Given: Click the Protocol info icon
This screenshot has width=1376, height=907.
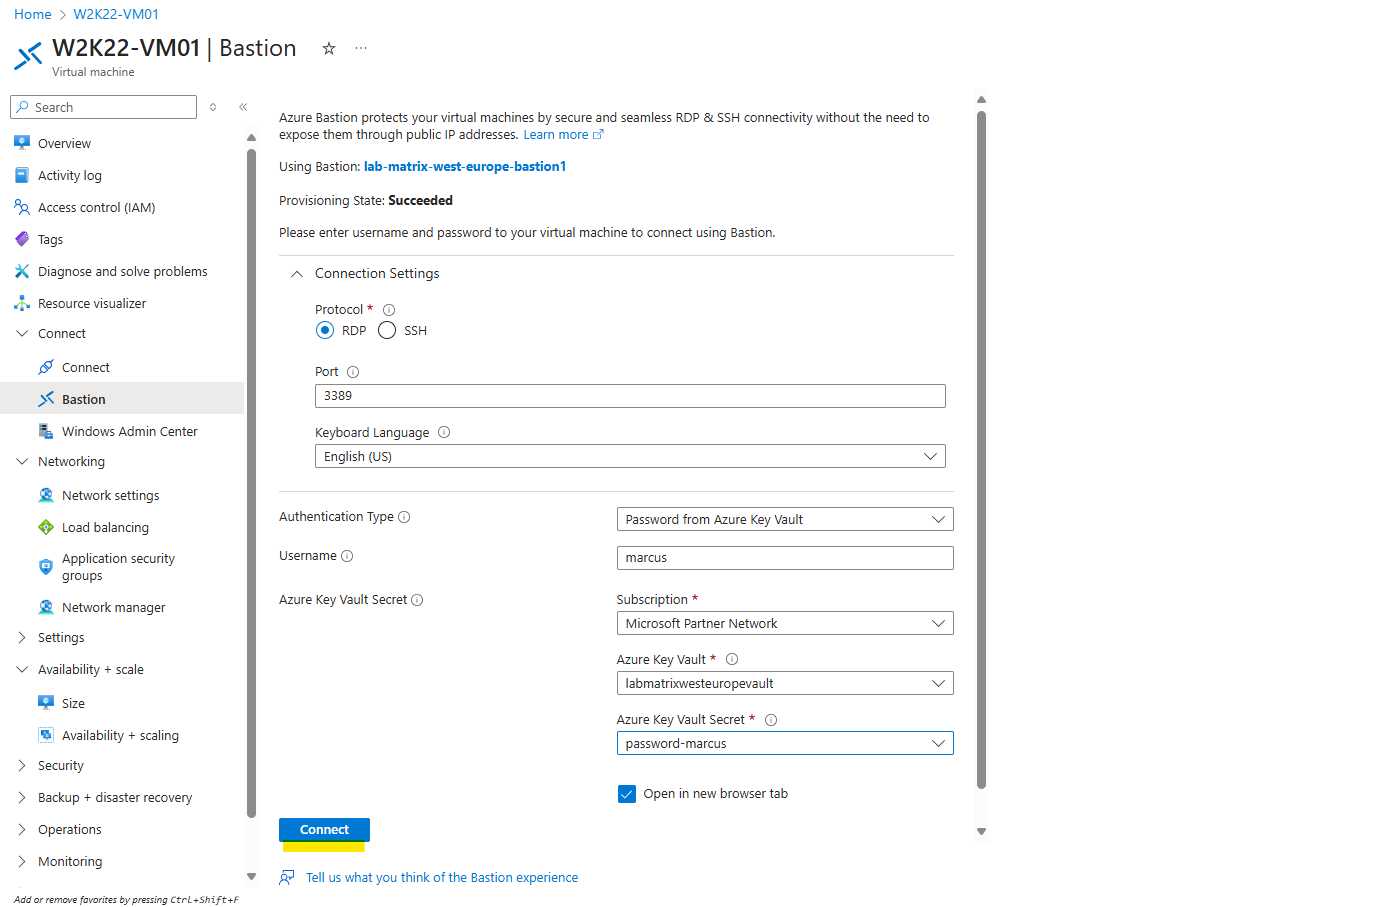Looking at the screenshot, I should pos(389,310).
